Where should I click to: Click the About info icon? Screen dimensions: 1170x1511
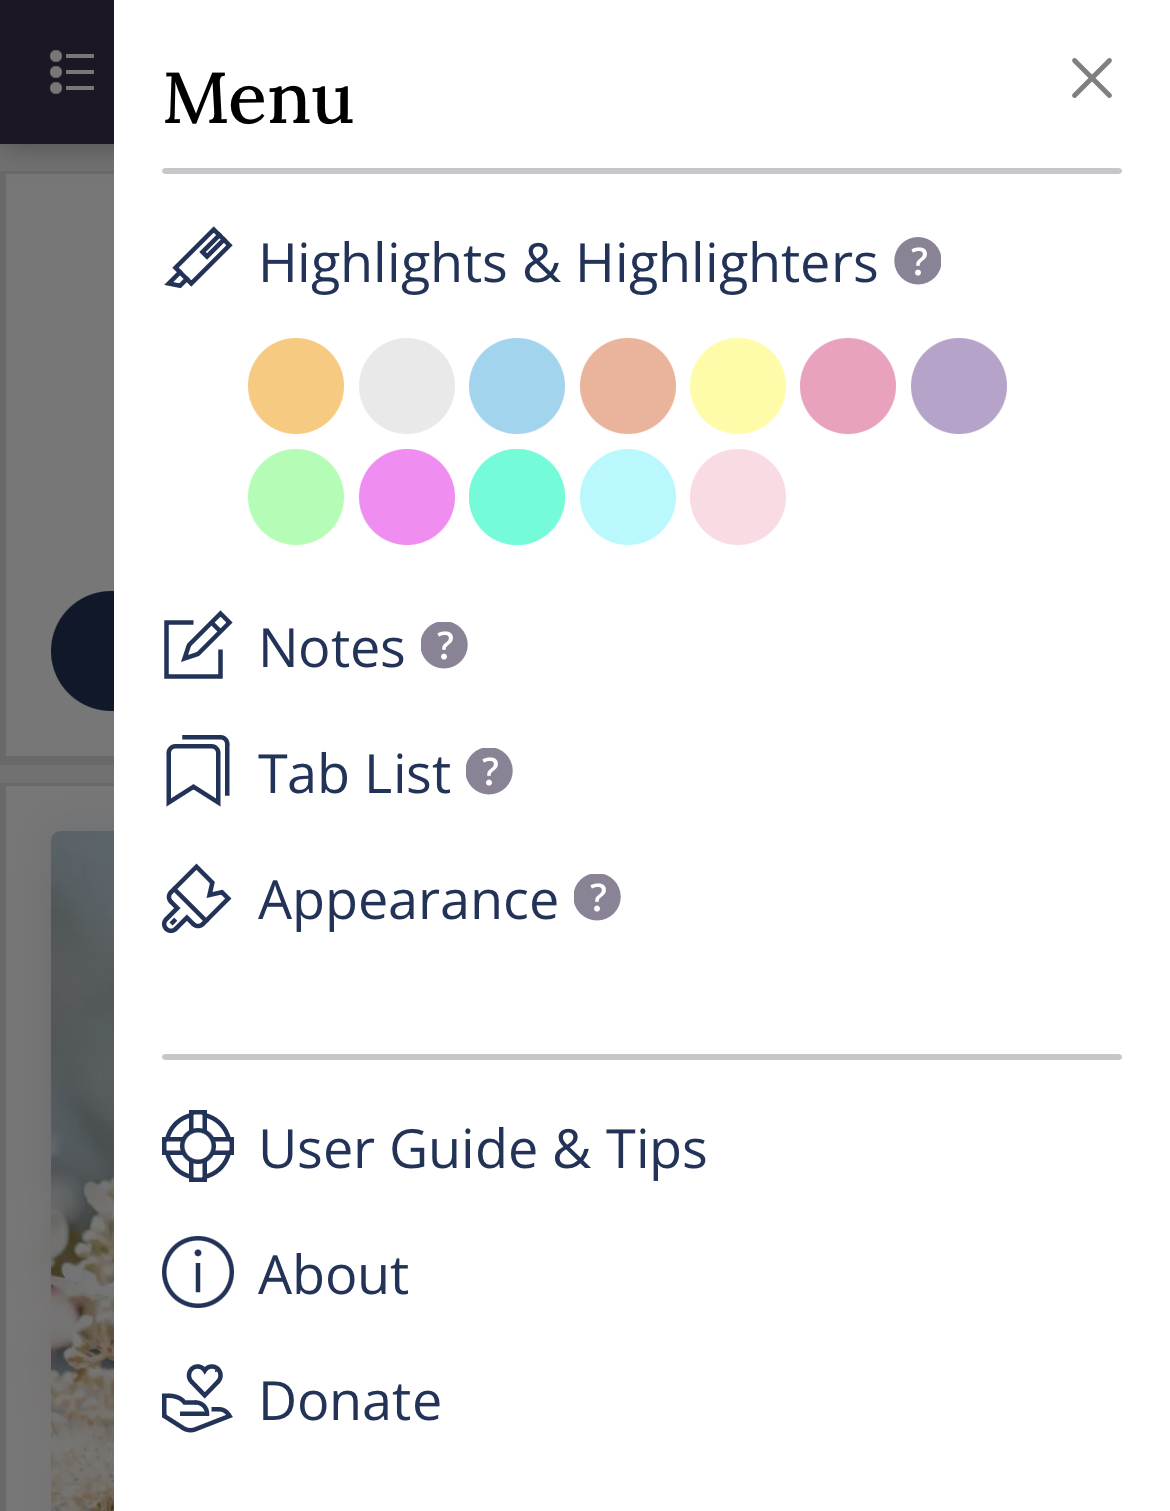pos(196,1273)
